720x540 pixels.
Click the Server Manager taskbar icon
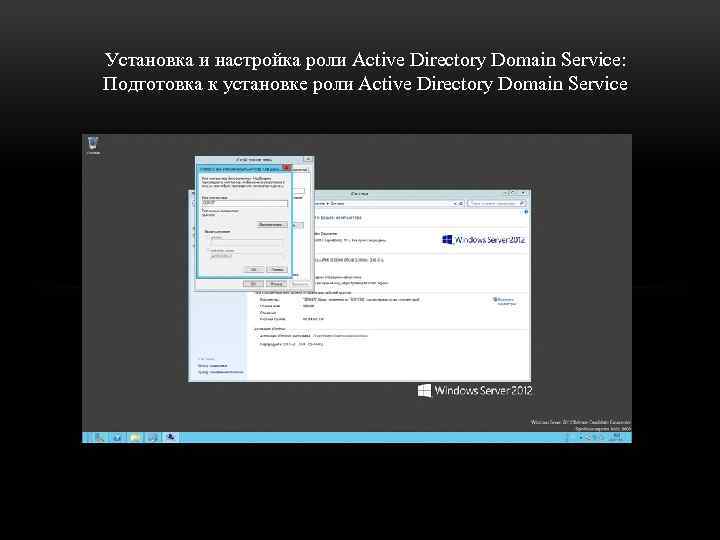click(100, 437)
